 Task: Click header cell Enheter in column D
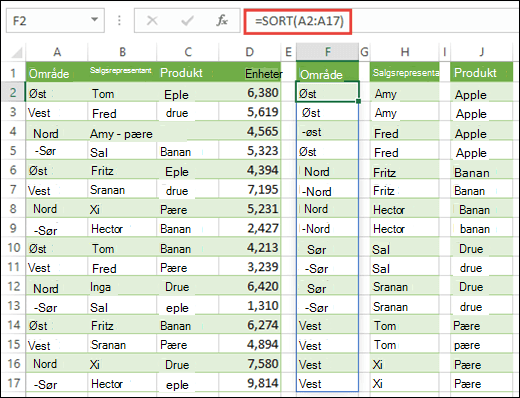pyautogui.click(x=250, y=72)
